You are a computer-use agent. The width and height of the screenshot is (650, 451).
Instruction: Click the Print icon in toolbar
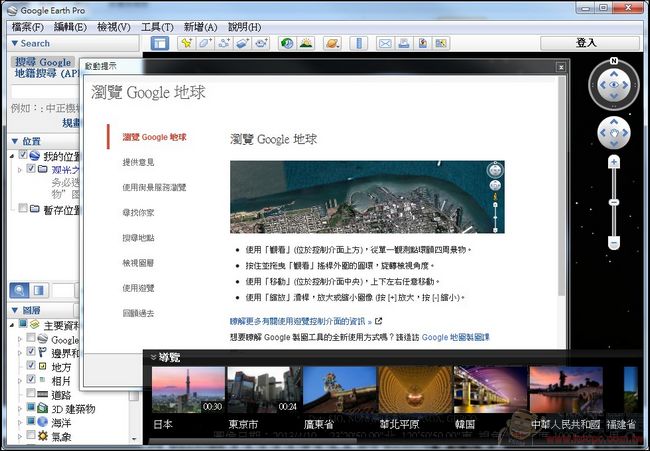(x=404, y=43)
